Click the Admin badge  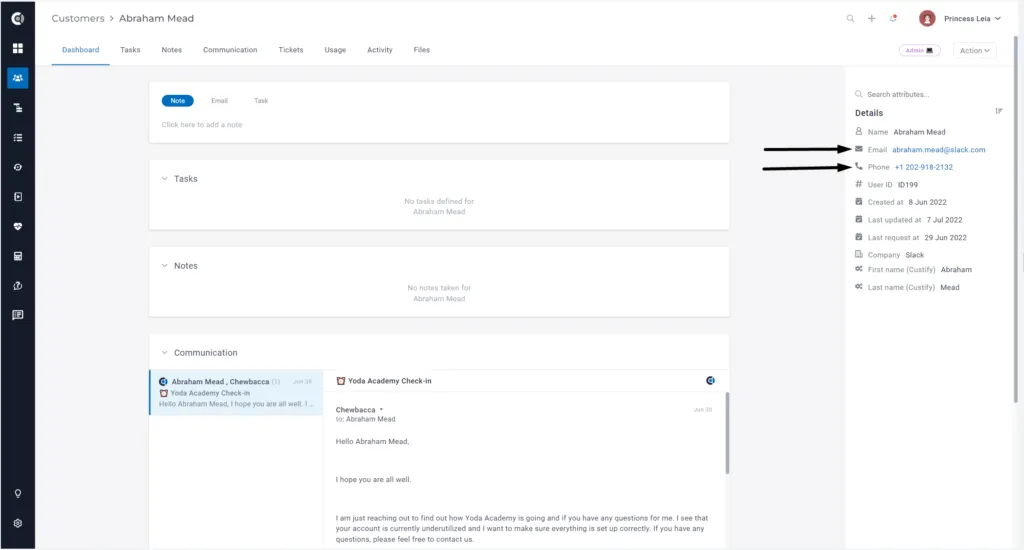click(920, 50)
